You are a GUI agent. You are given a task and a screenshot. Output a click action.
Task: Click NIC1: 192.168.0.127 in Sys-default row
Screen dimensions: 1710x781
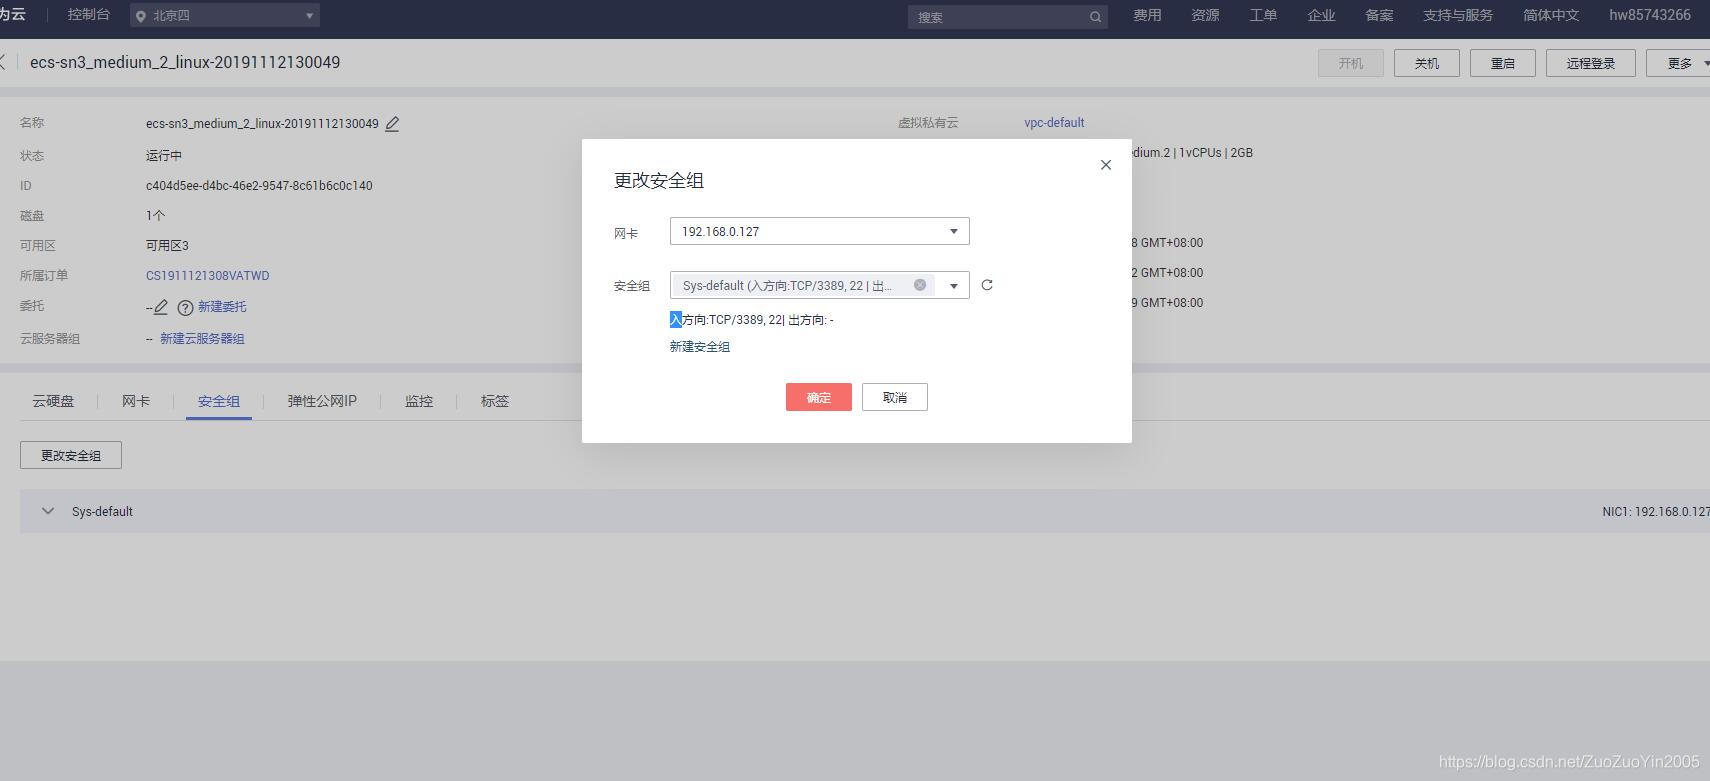pos(1656,512)
